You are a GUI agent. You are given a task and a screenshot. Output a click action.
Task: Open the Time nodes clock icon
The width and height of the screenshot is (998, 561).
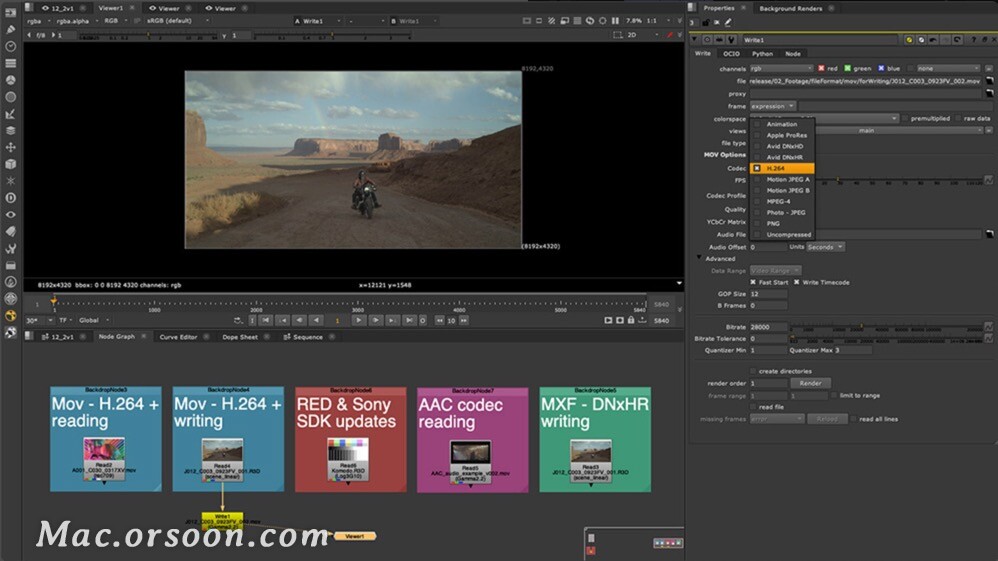pyautogui.click(x=10, y=46)
